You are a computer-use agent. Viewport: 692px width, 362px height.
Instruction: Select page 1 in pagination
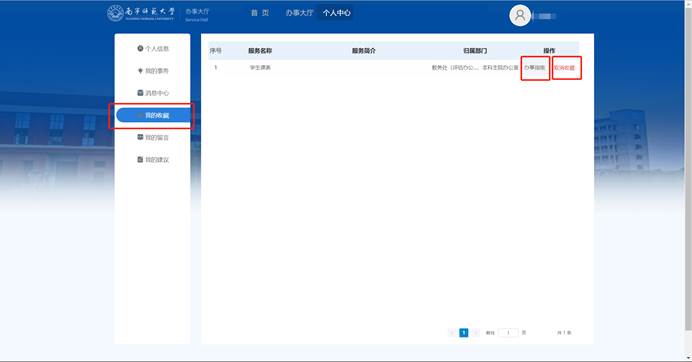click(463, 332)
